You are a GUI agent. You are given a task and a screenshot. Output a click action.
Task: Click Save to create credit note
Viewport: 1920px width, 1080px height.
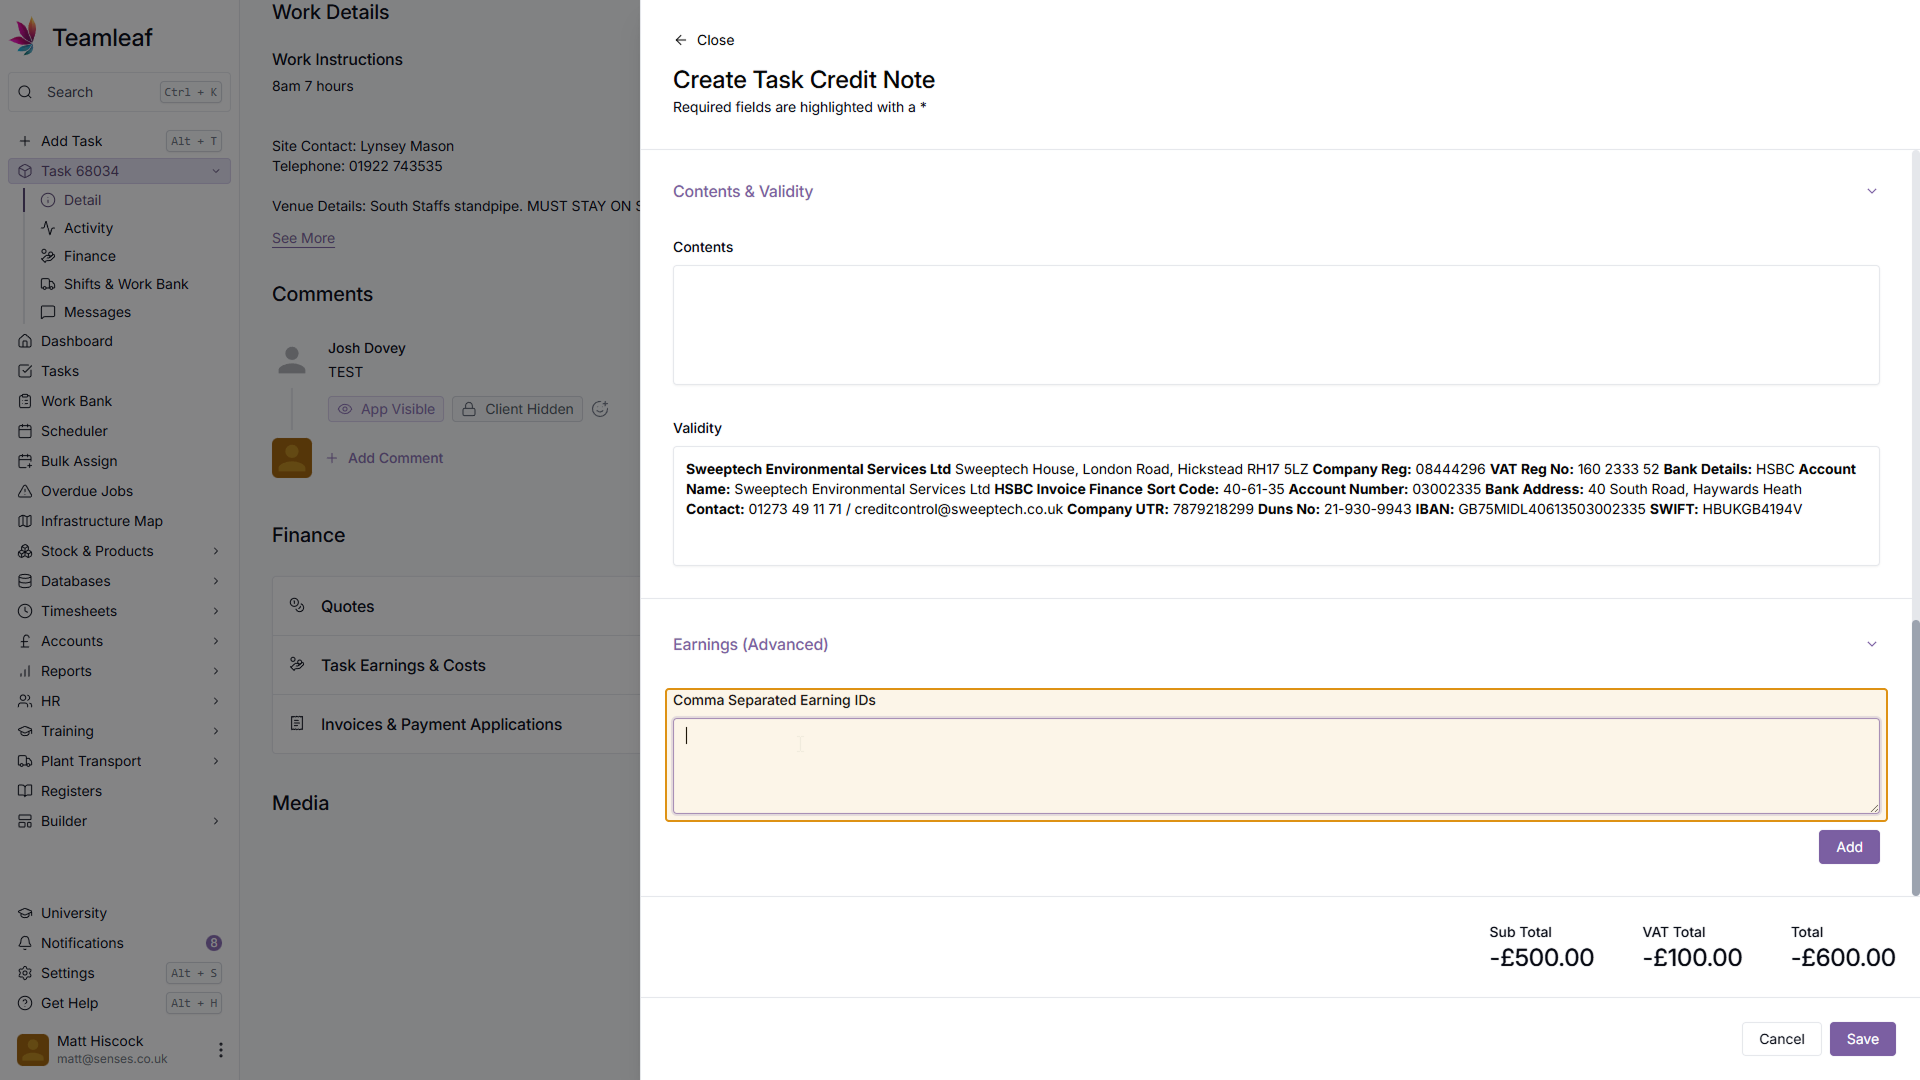(1861, 1039)
